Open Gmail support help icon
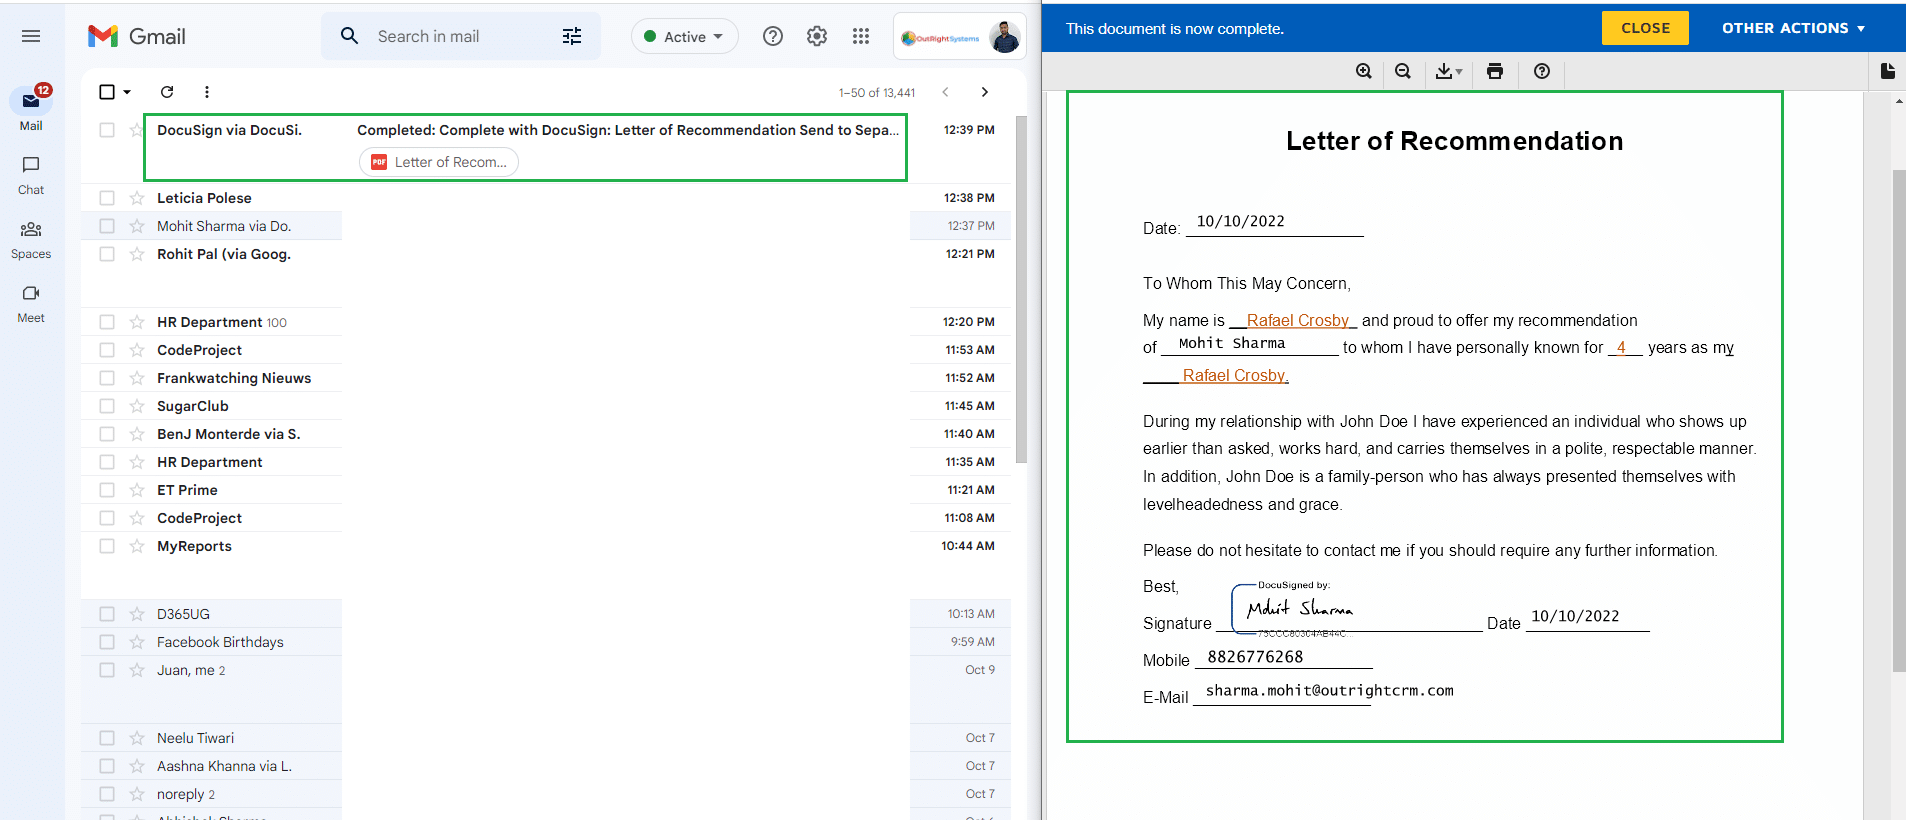This screenshot has height=820, width=1906. (x=773, y=36)
